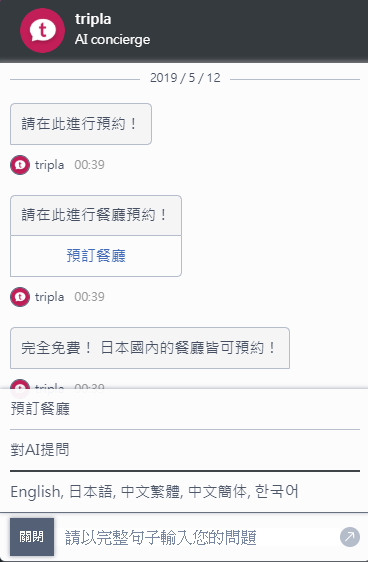Click the bold tripla title in header
Screen dimensions: 368x562
(93, 19)
